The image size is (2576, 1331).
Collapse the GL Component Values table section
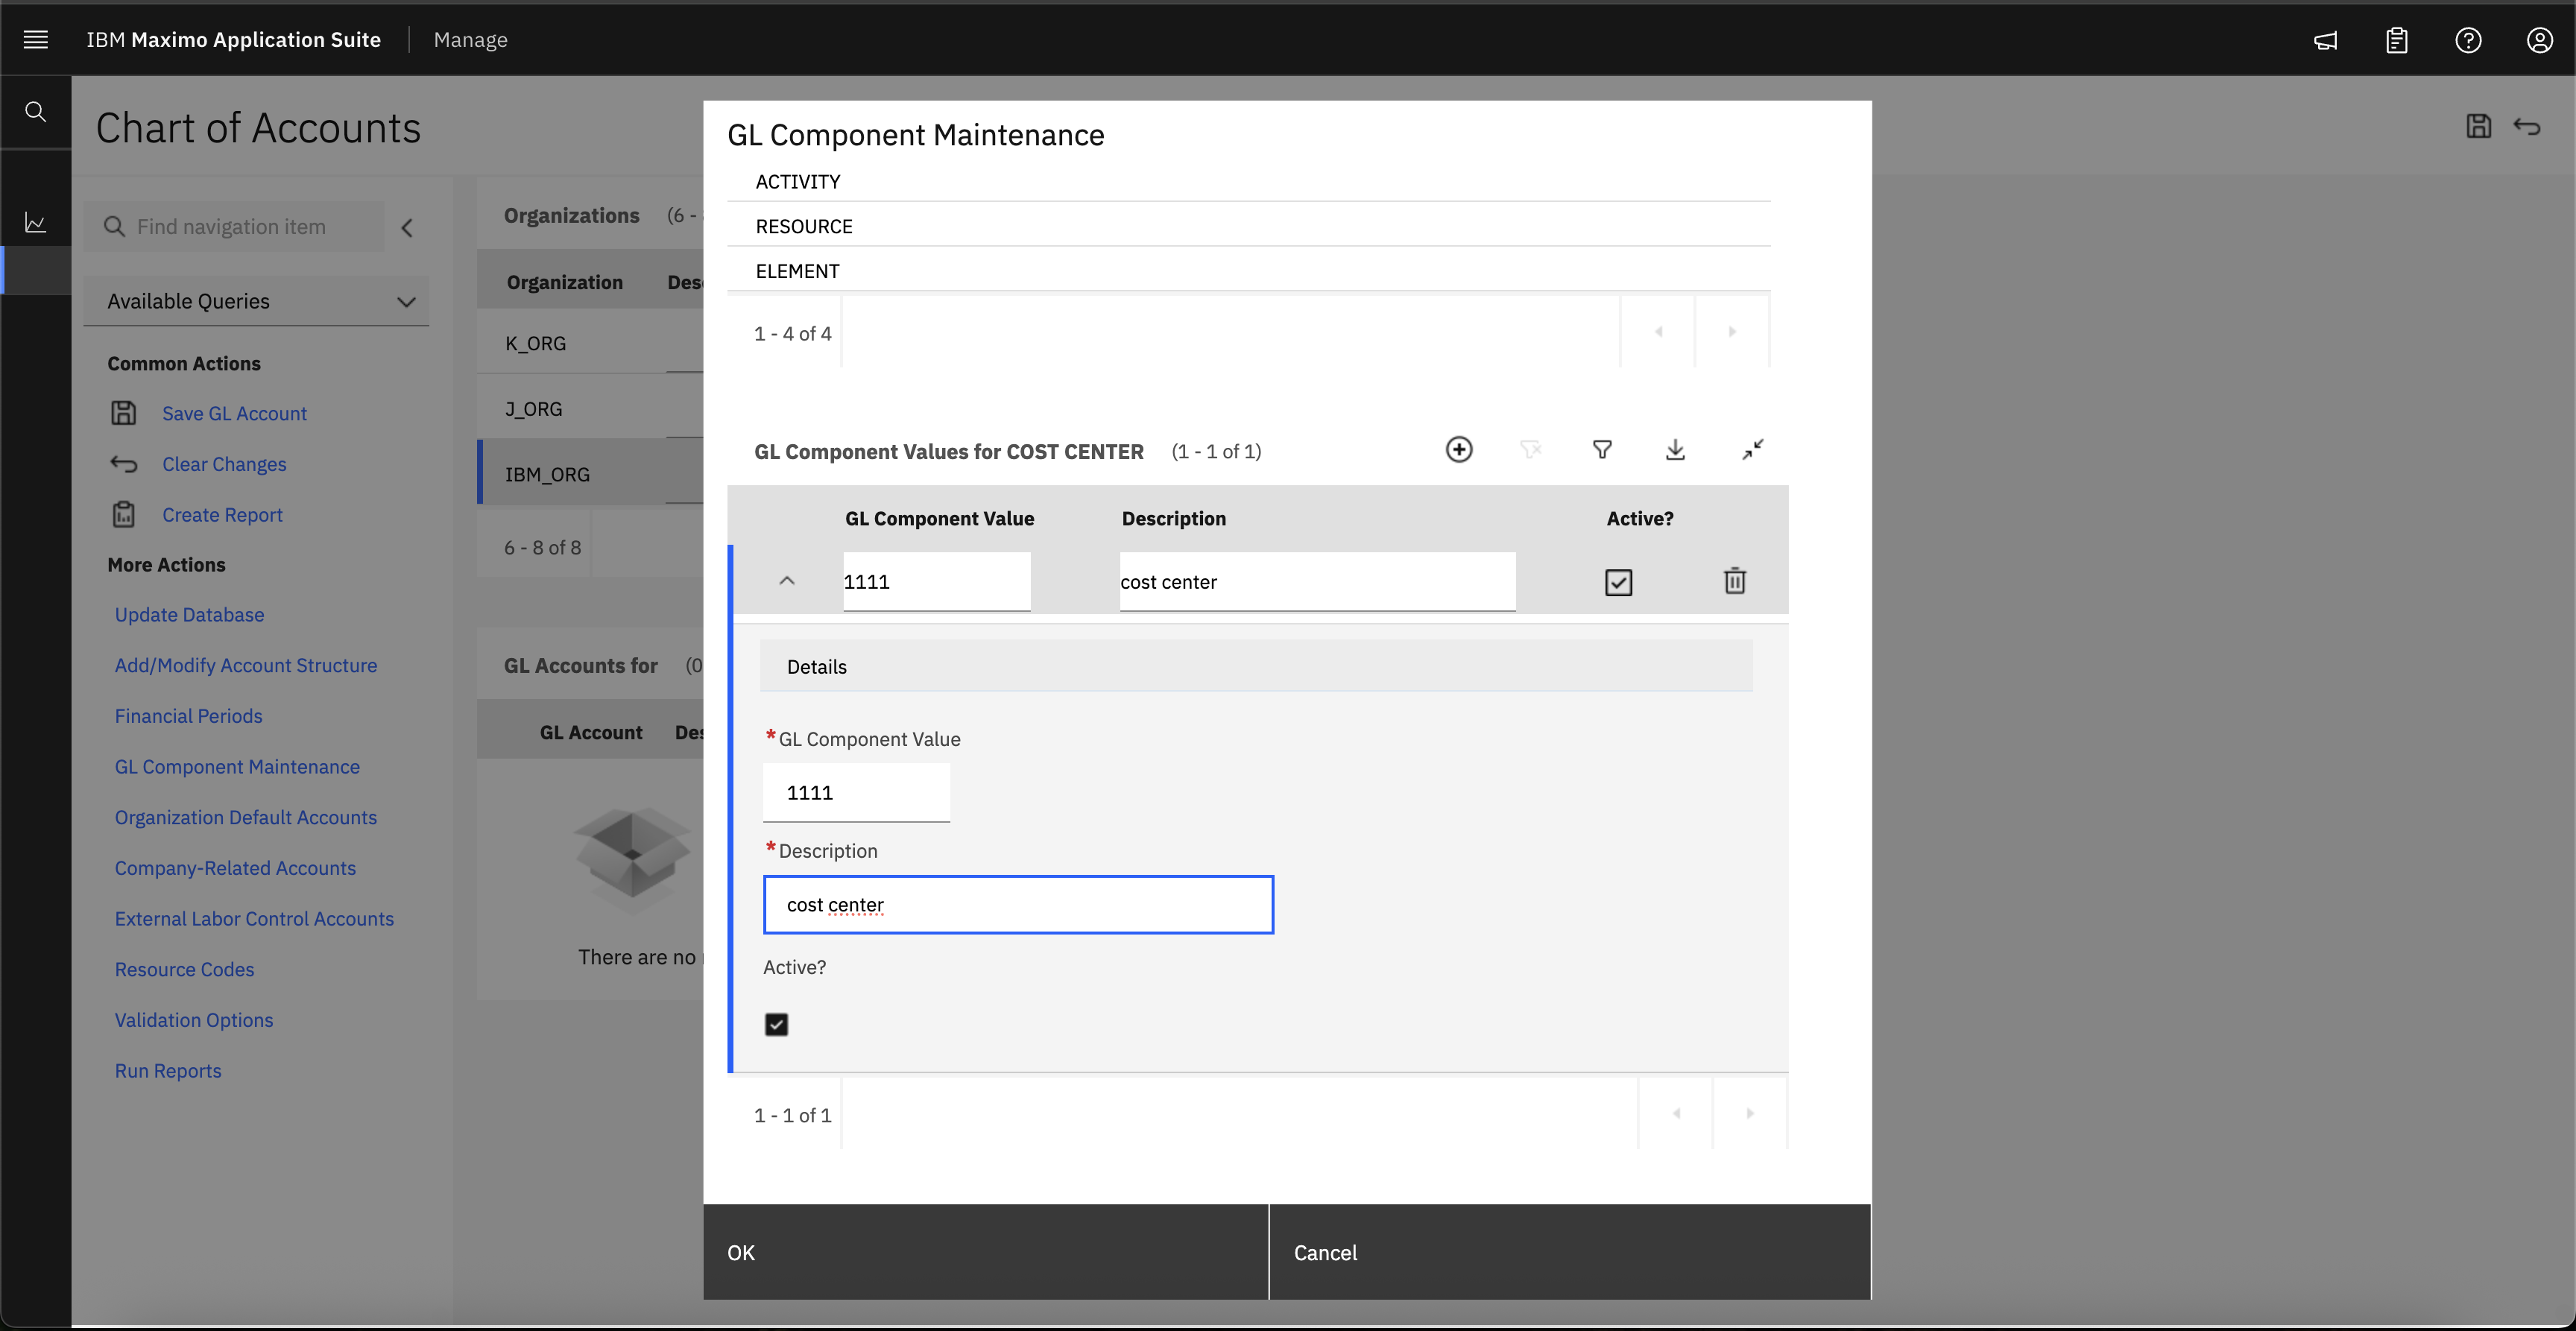1753,449
